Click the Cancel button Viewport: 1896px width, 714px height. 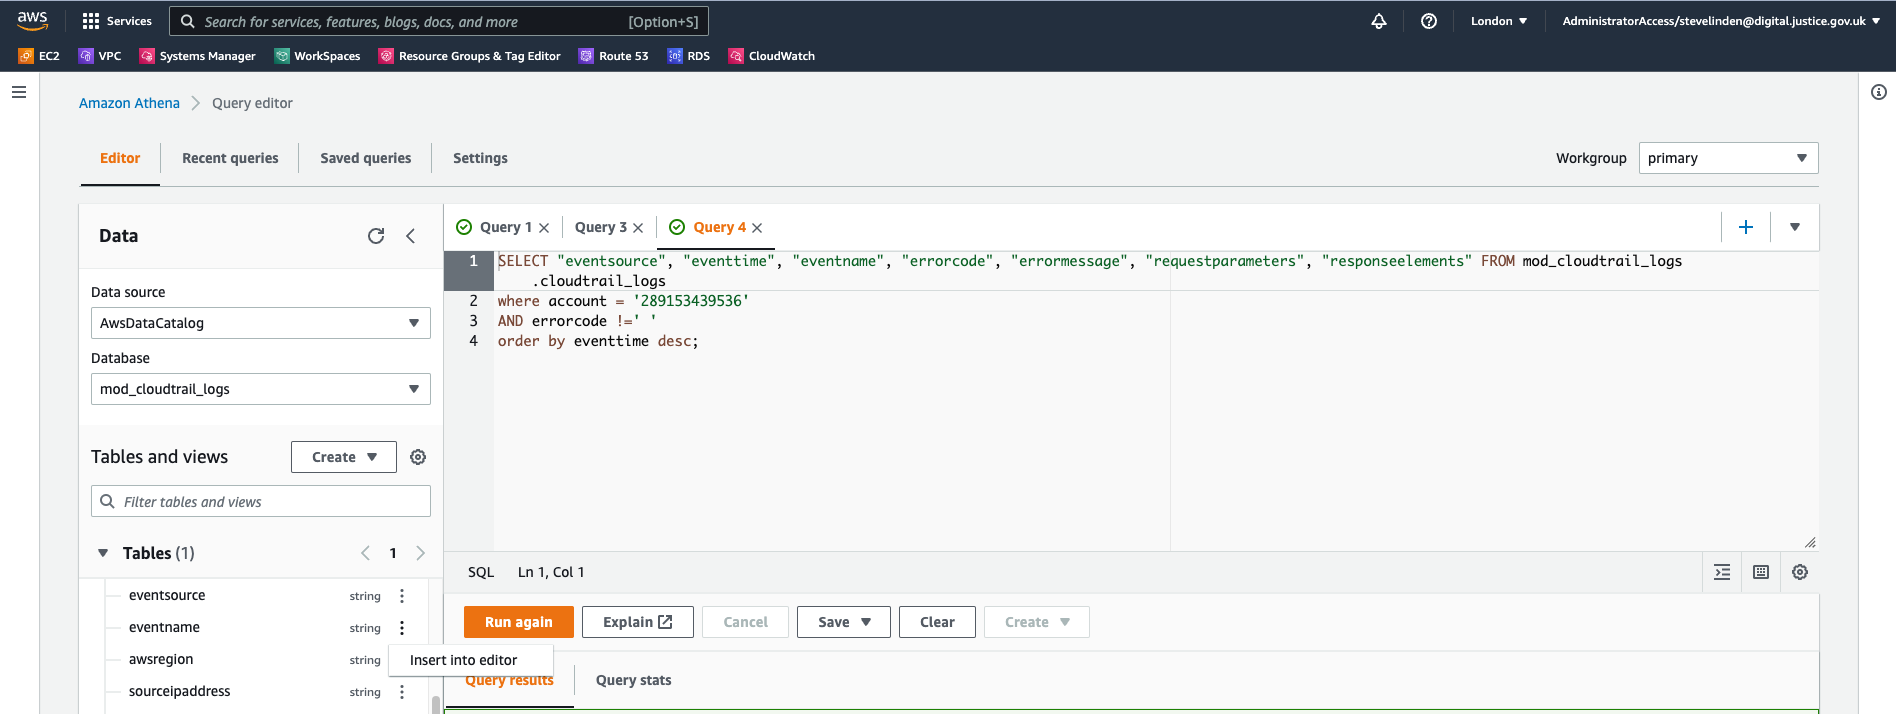pos(746,622)
